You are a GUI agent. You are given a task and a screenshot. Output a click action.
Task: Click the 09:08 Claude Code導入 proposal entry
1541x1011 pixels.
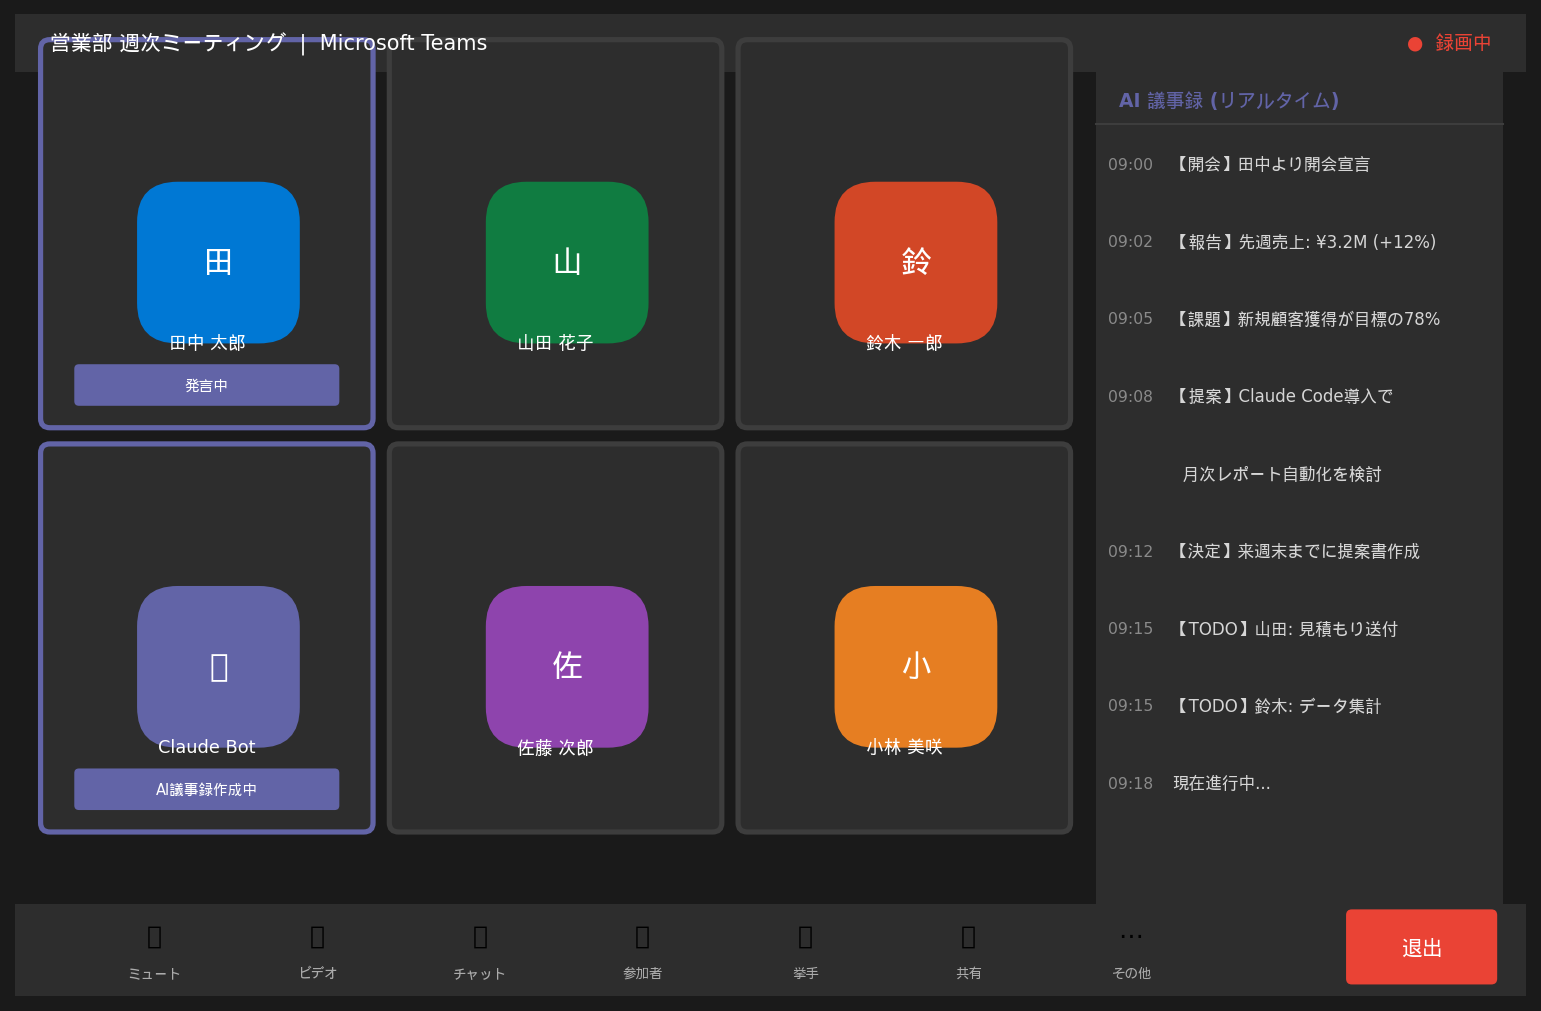[1284, 396]
